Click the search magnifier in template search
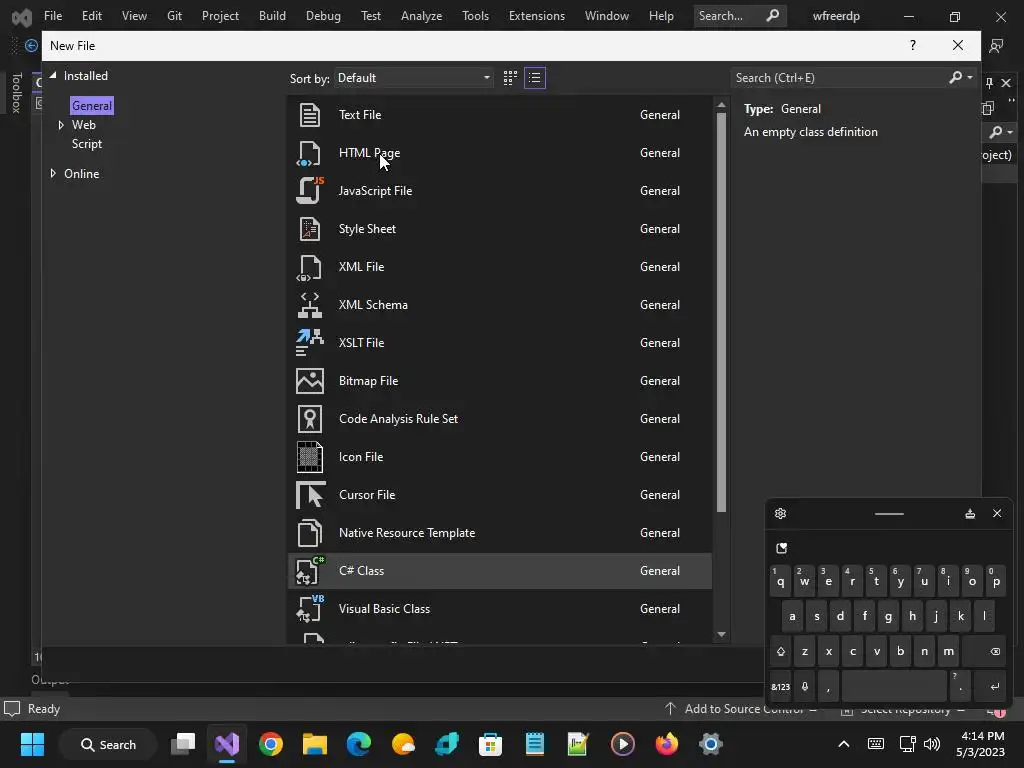Image resolution: width=1024 pixels, height=768 pixels. pos(955,78)
